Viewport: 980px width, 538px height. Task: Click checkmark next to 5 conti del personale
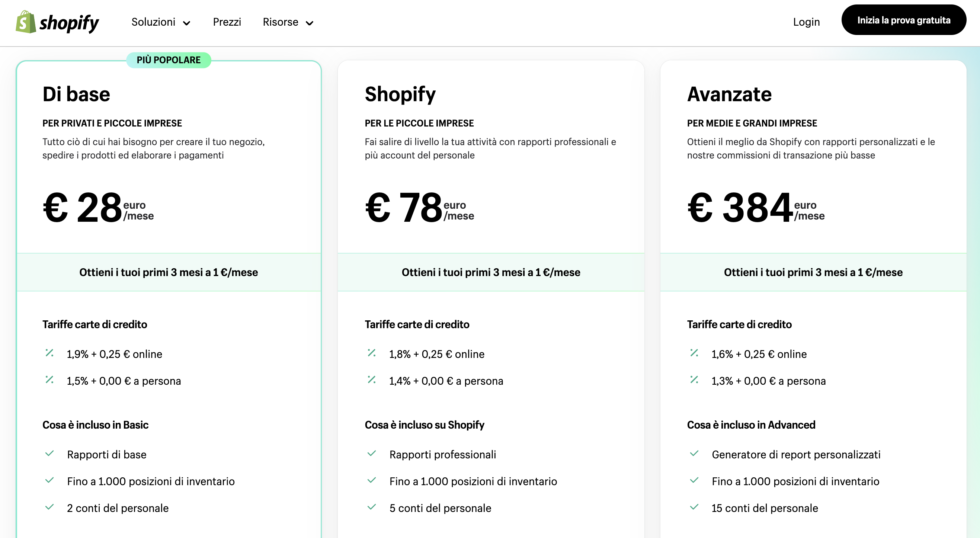[x=371, y=508]
